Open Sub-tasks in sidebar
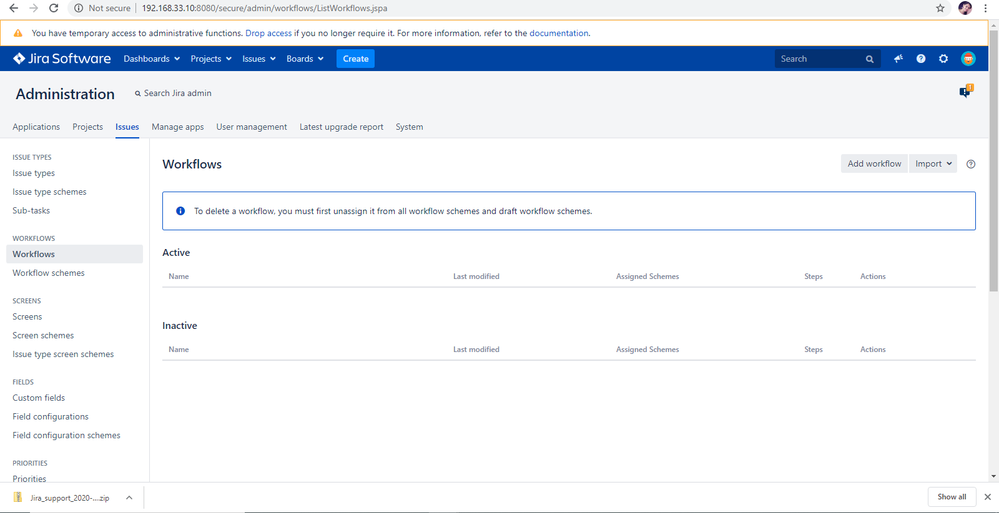Screen dimensions: 999x513 pos(31,210)
